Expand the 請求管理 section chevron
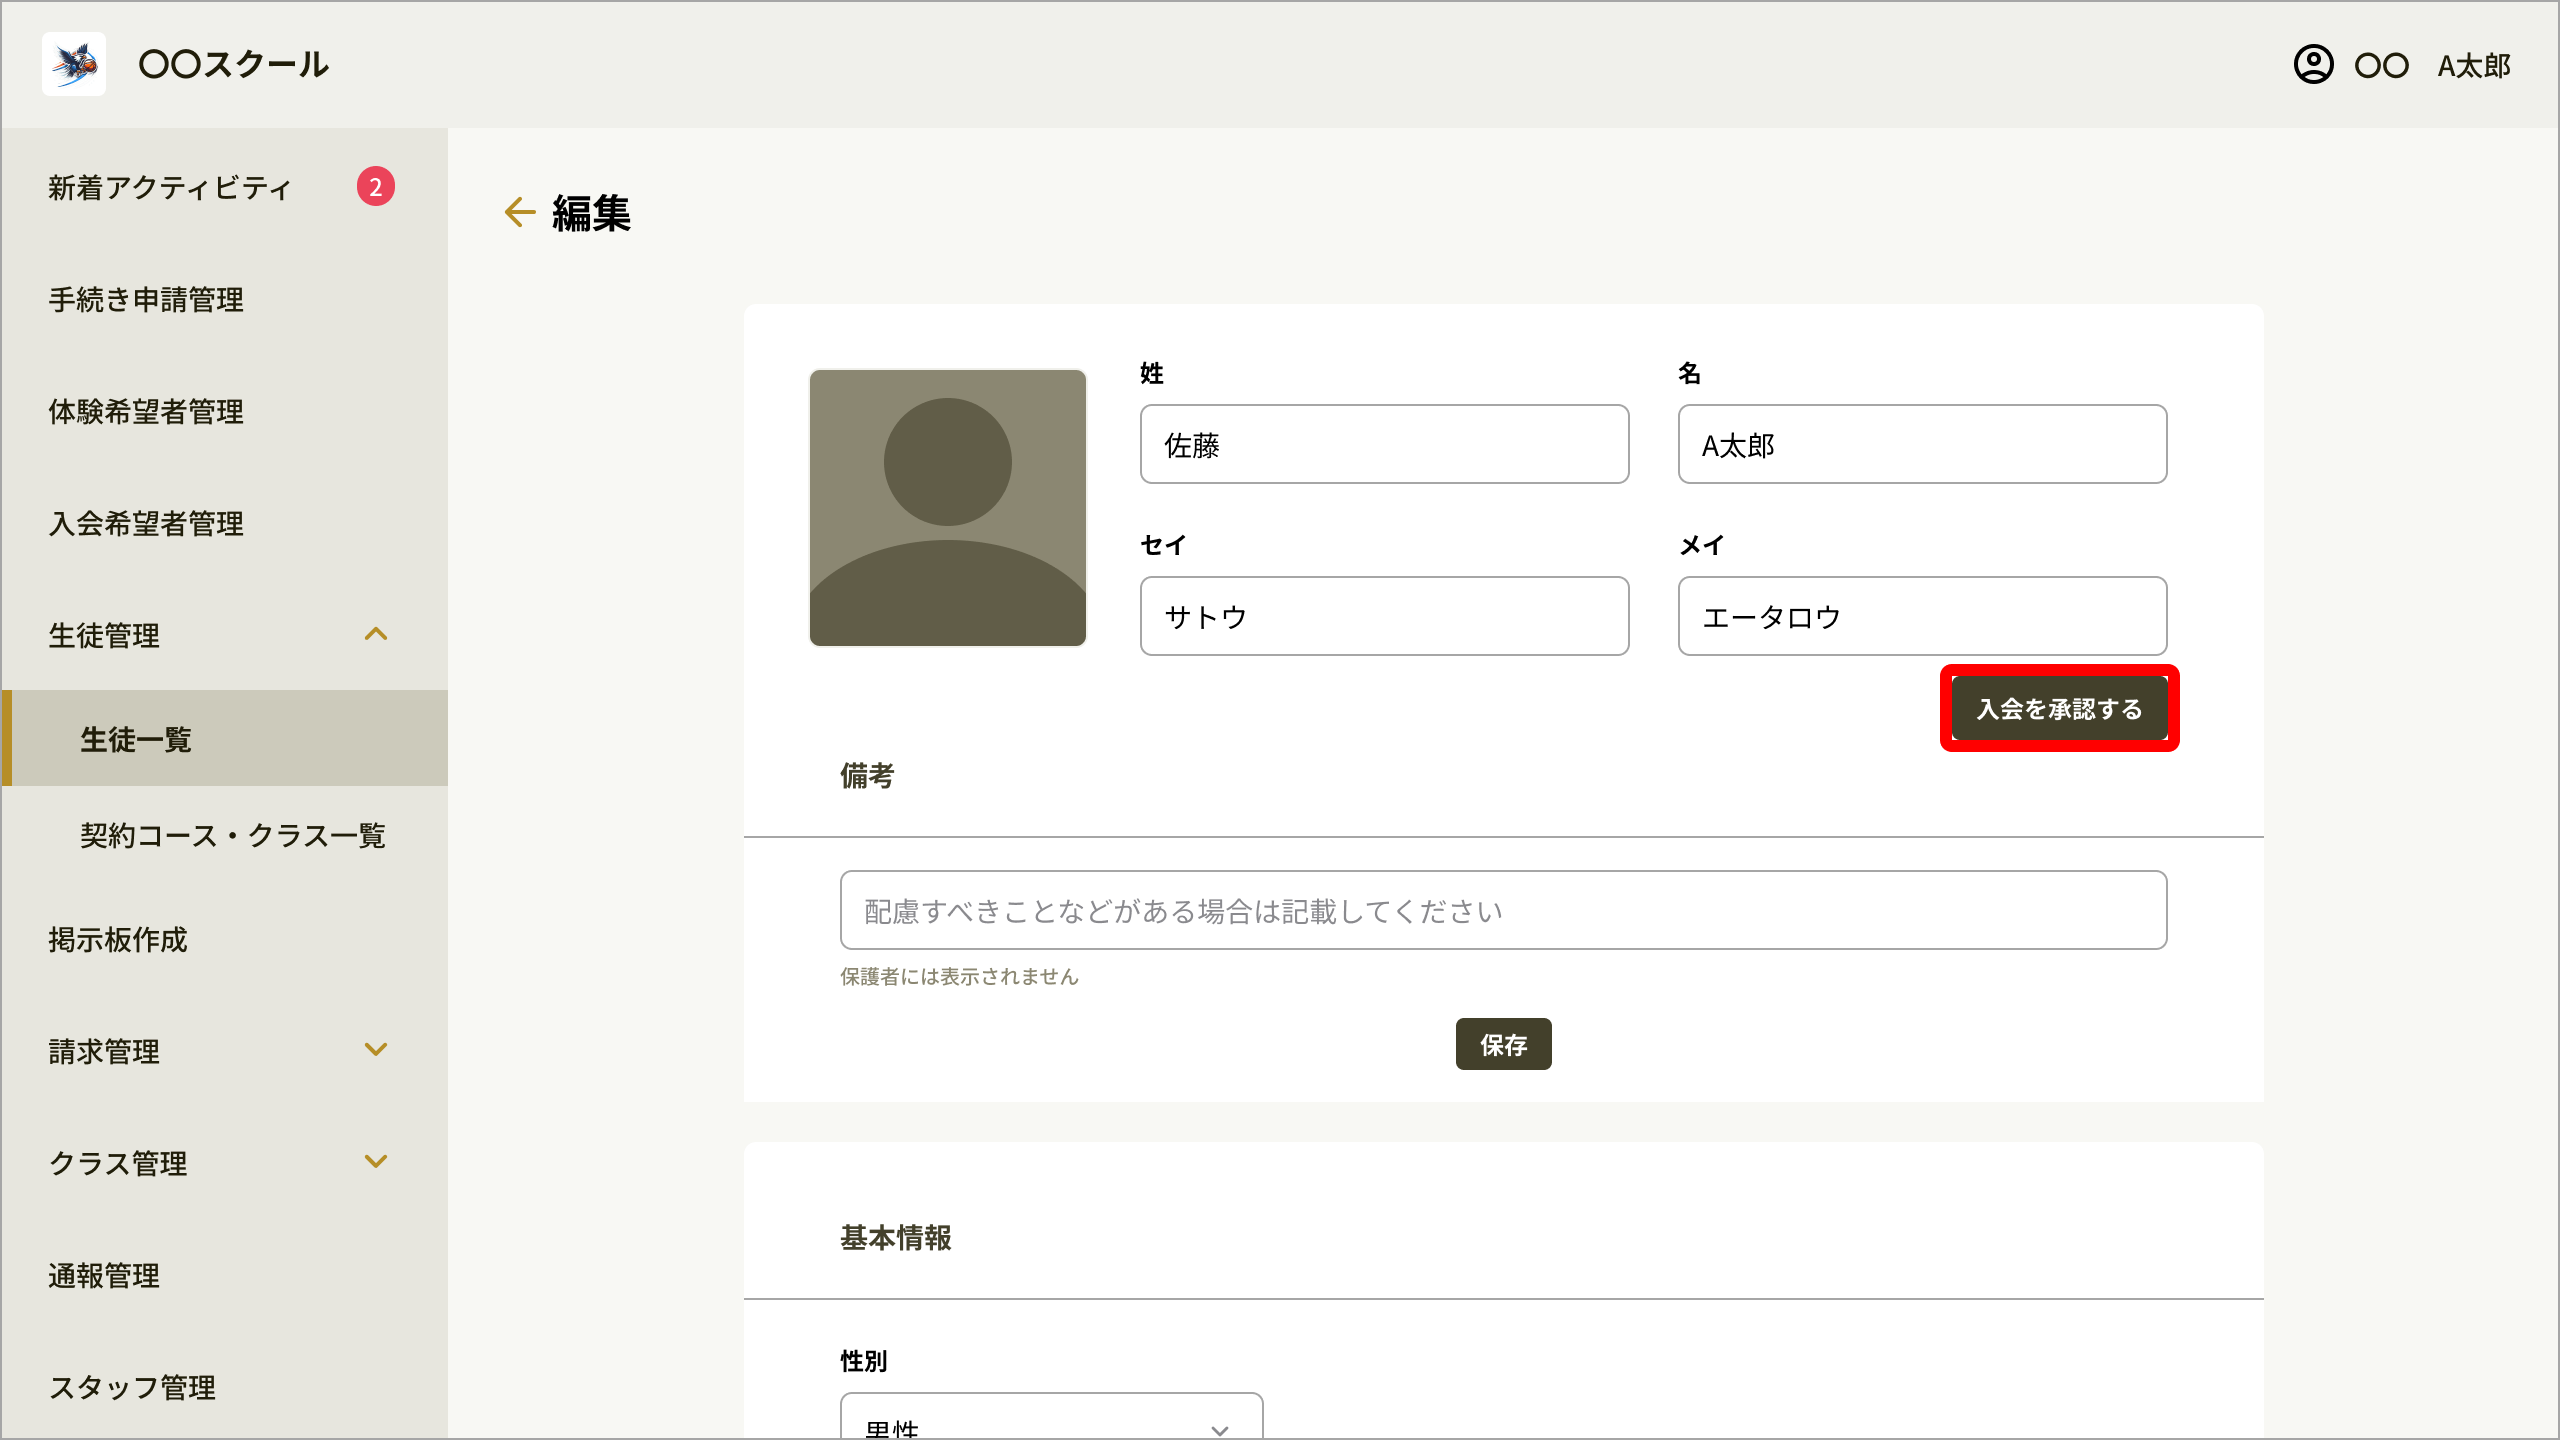The image size is (2560, 1440). [376, 1050]
